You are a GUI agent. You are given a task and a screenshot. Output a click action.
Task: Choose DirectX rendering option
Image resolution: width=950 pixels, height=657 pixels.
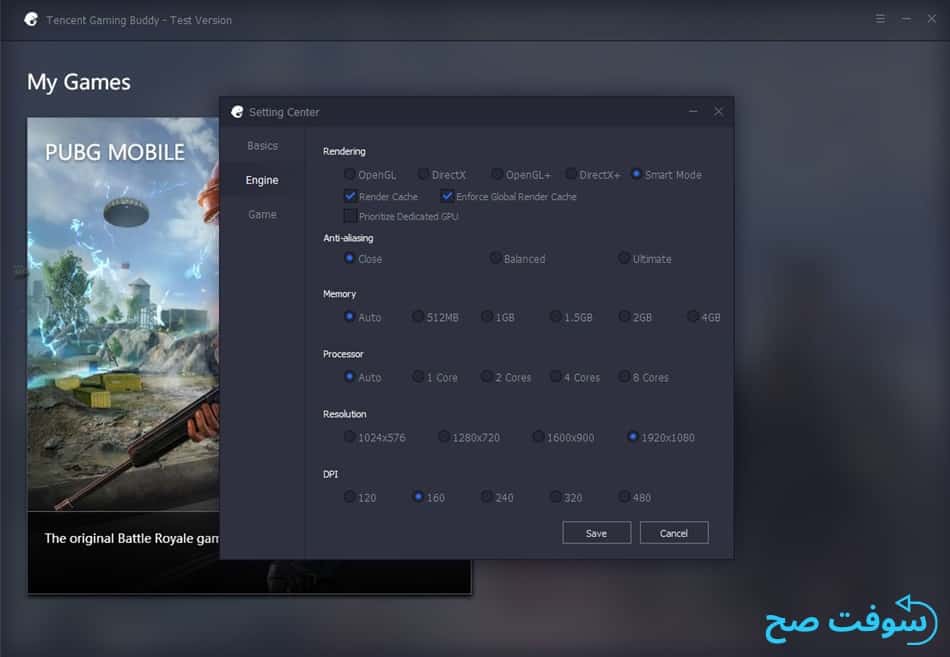424,175
